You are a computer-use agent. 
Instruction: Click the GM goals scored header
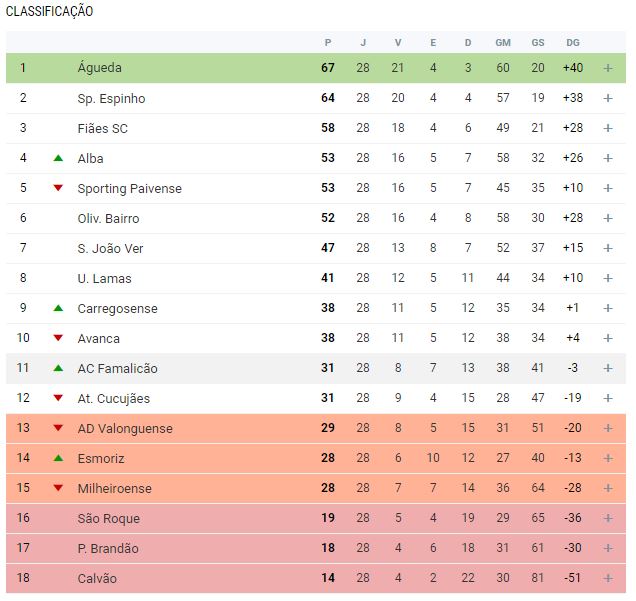(x=503, y=42)
